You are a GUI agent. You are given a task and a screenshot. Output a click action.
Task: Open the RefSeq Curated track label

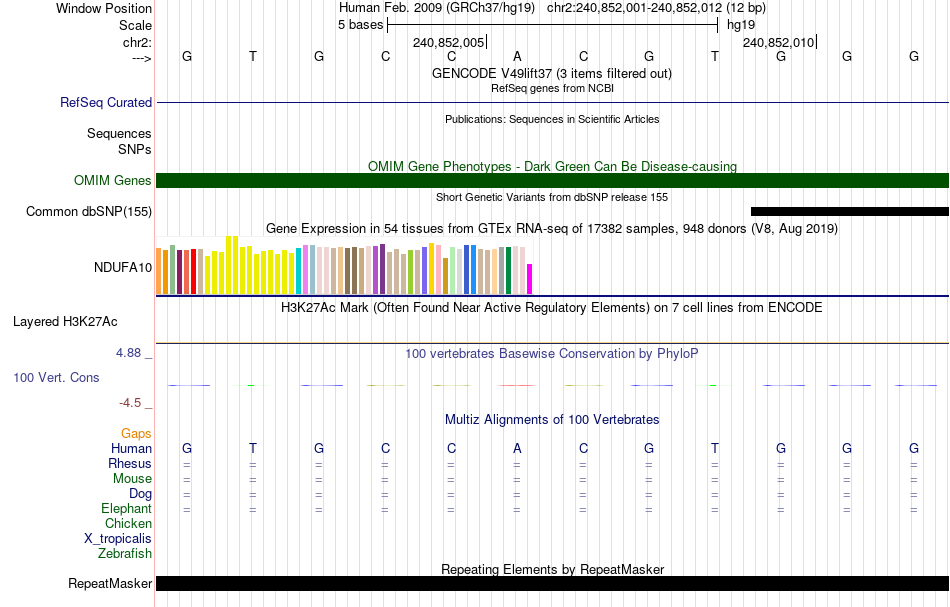(x=106, y=102)
